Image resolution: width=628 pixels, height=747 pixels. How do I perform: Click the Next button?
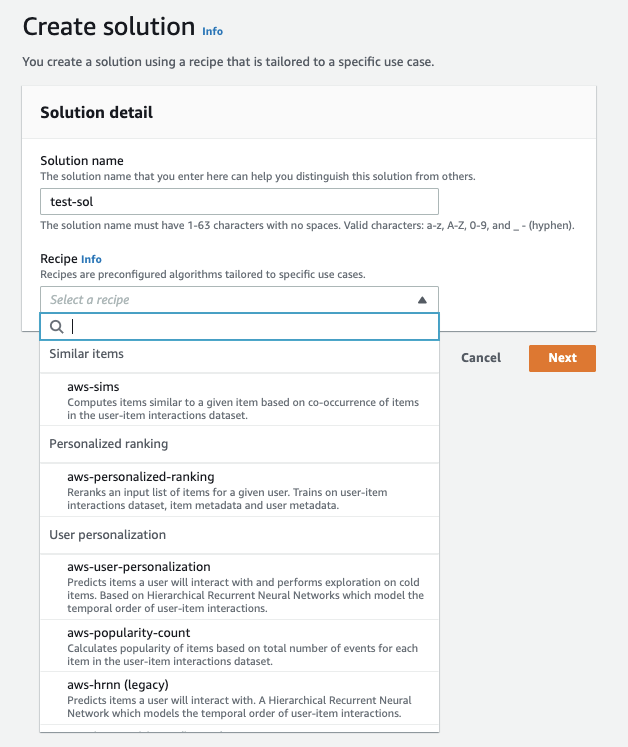[x=562, y=358]
